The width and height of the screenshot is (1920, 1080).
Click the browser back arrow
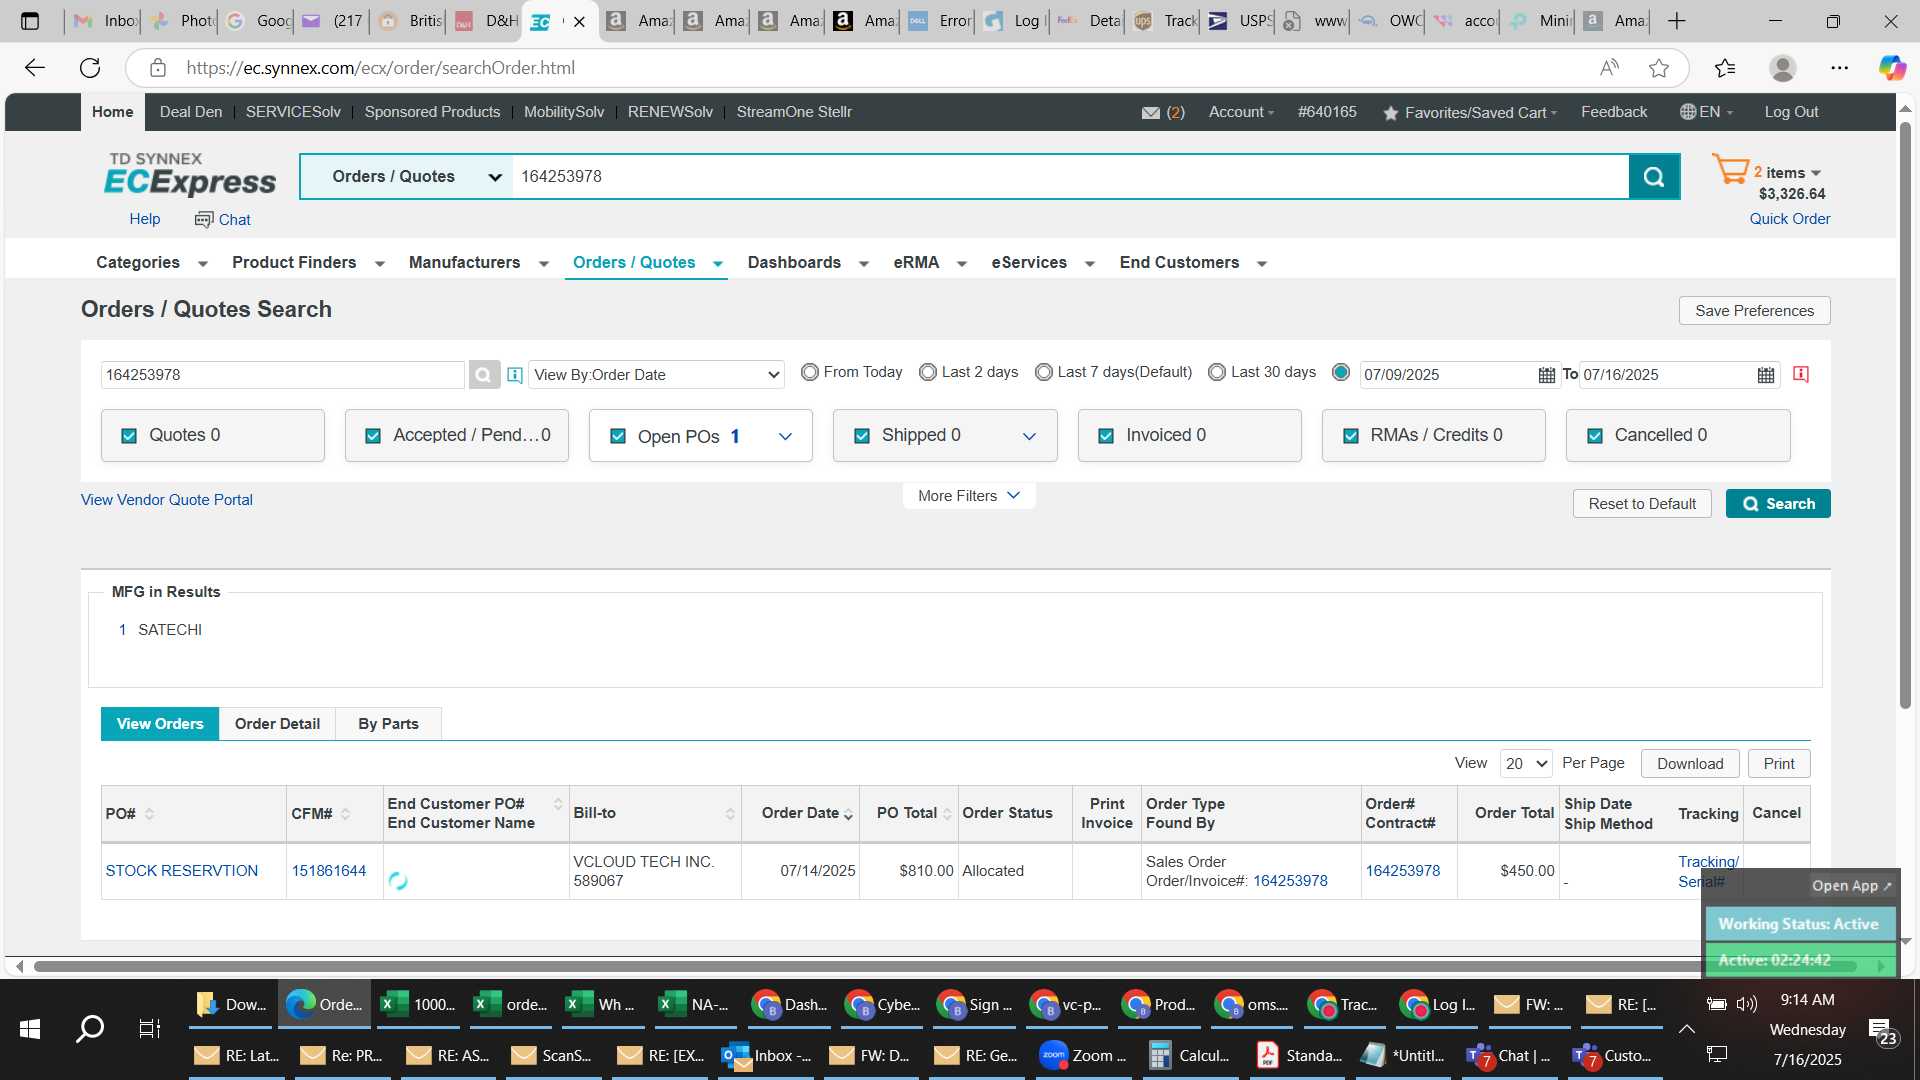click(35, 68)
